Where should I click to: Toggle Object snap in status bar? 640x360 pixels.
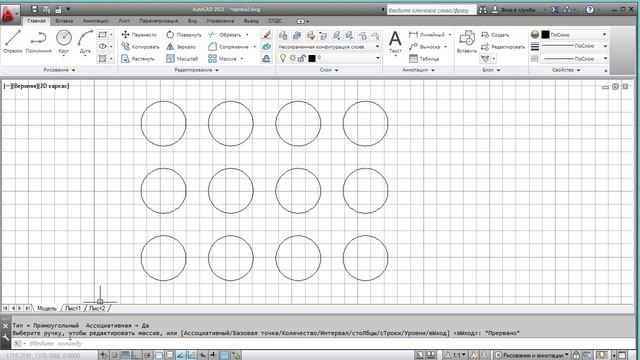pyautogui.click(x=158, y=356)
